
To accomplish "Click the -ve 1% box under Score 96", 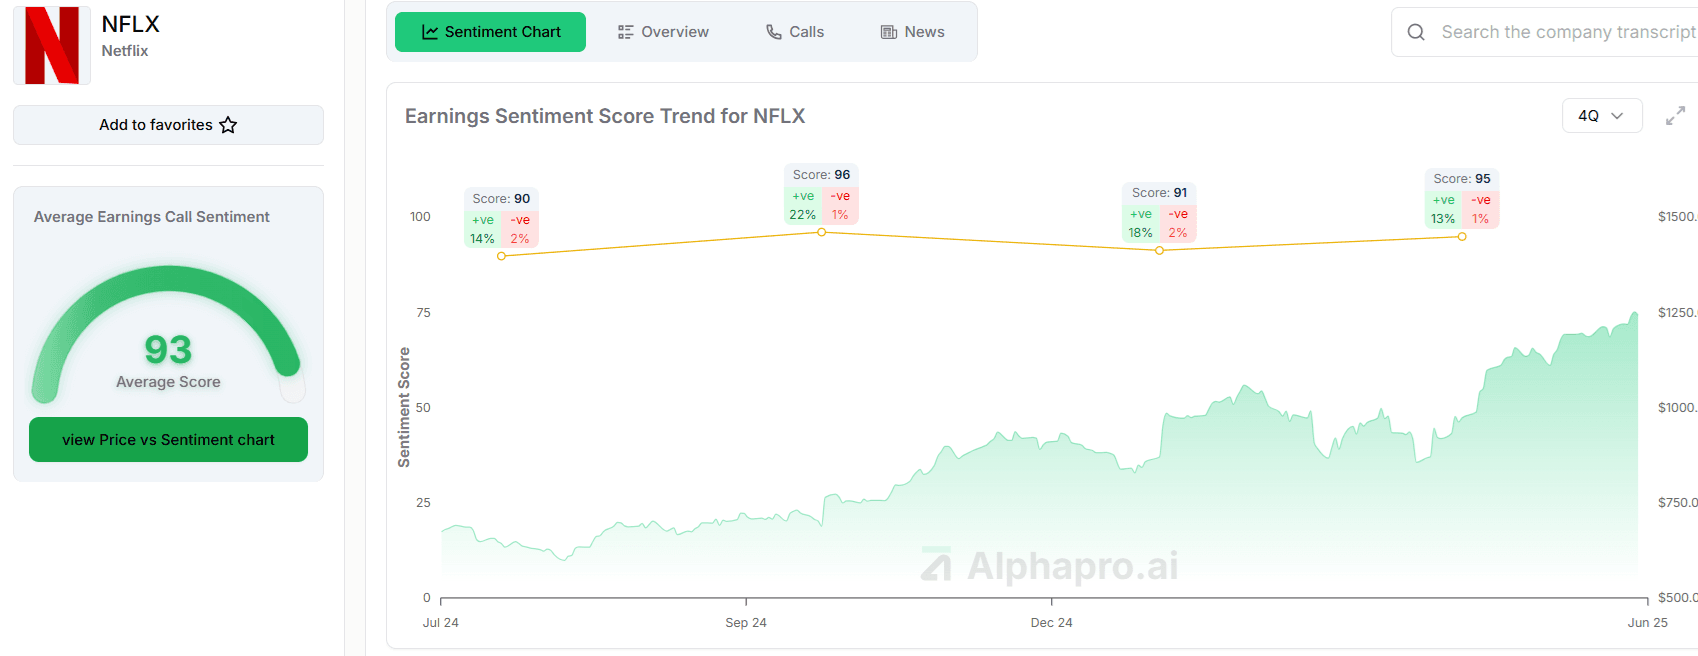I will pyautogui.click(x=840, y=205).
